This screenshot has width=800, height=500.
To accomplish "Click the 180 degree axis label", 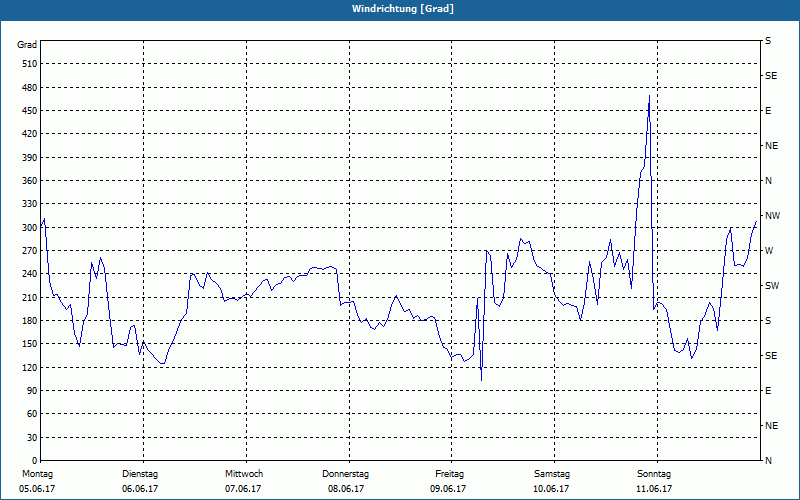I will point(30,320).
